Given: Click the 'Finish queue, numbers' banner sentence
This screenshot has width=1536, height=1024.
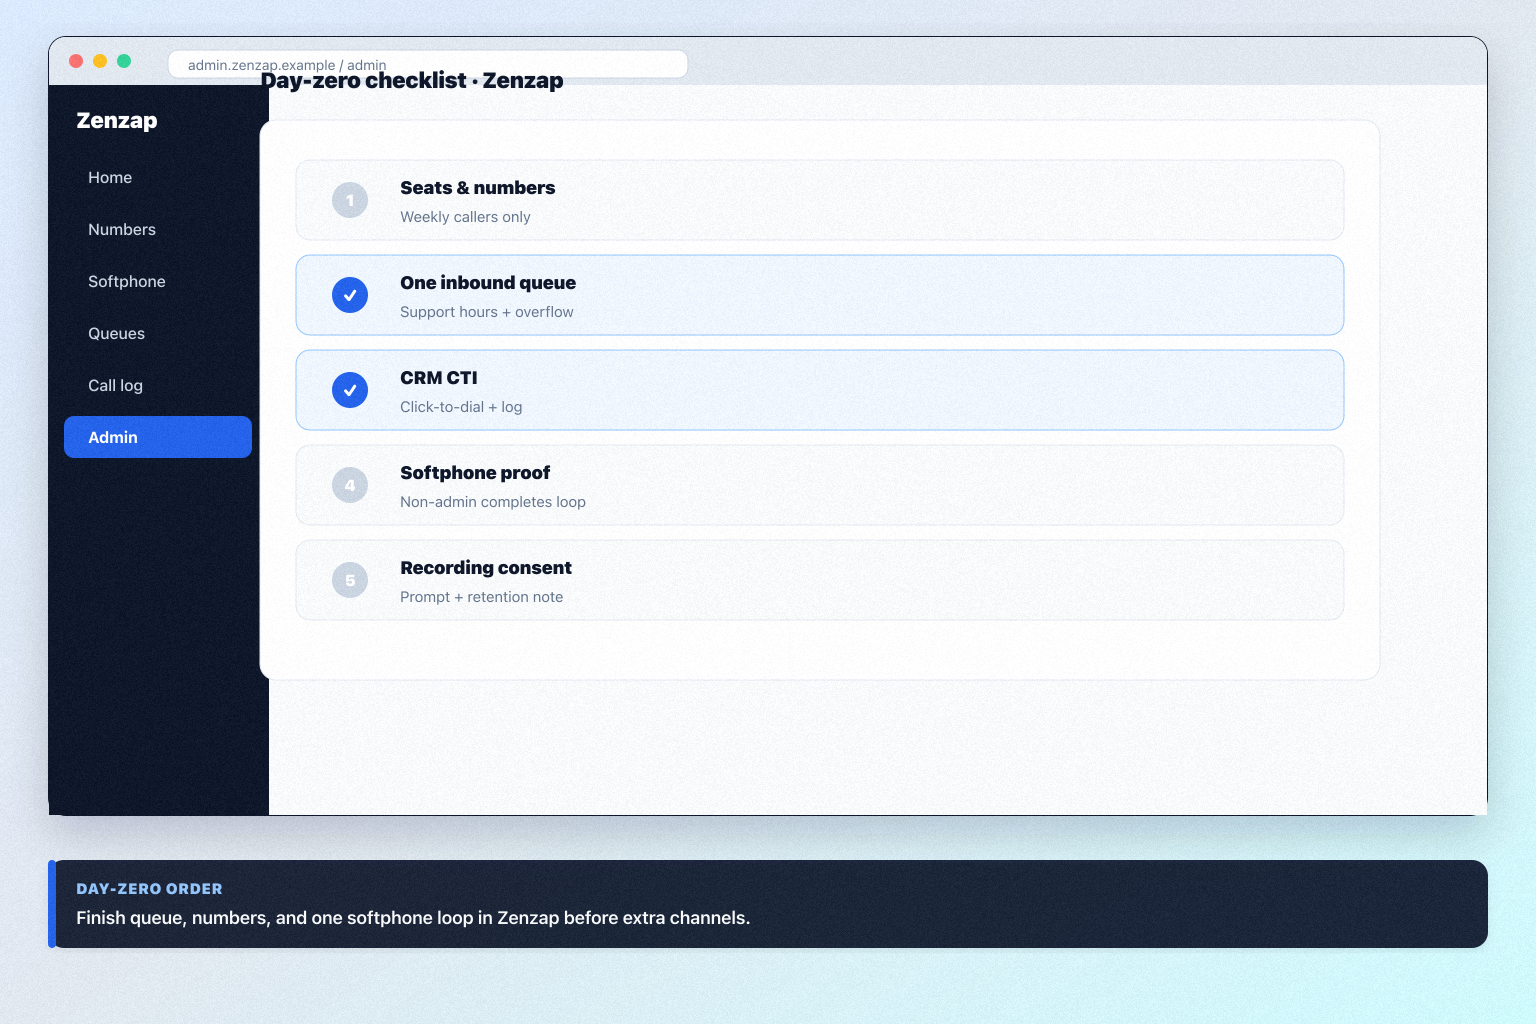Looking at the screenshot, I should point(413,918).
